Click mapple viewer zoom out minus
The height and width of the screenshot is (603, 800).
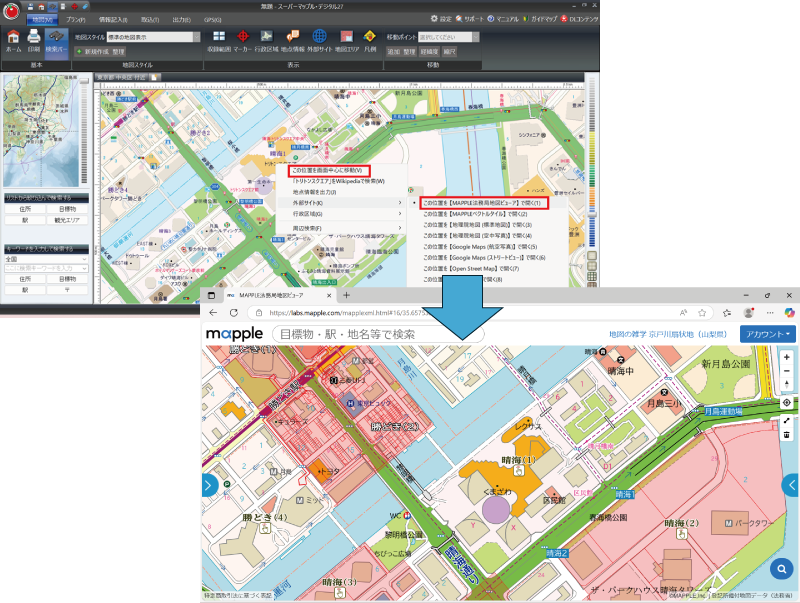pos(786,371)
